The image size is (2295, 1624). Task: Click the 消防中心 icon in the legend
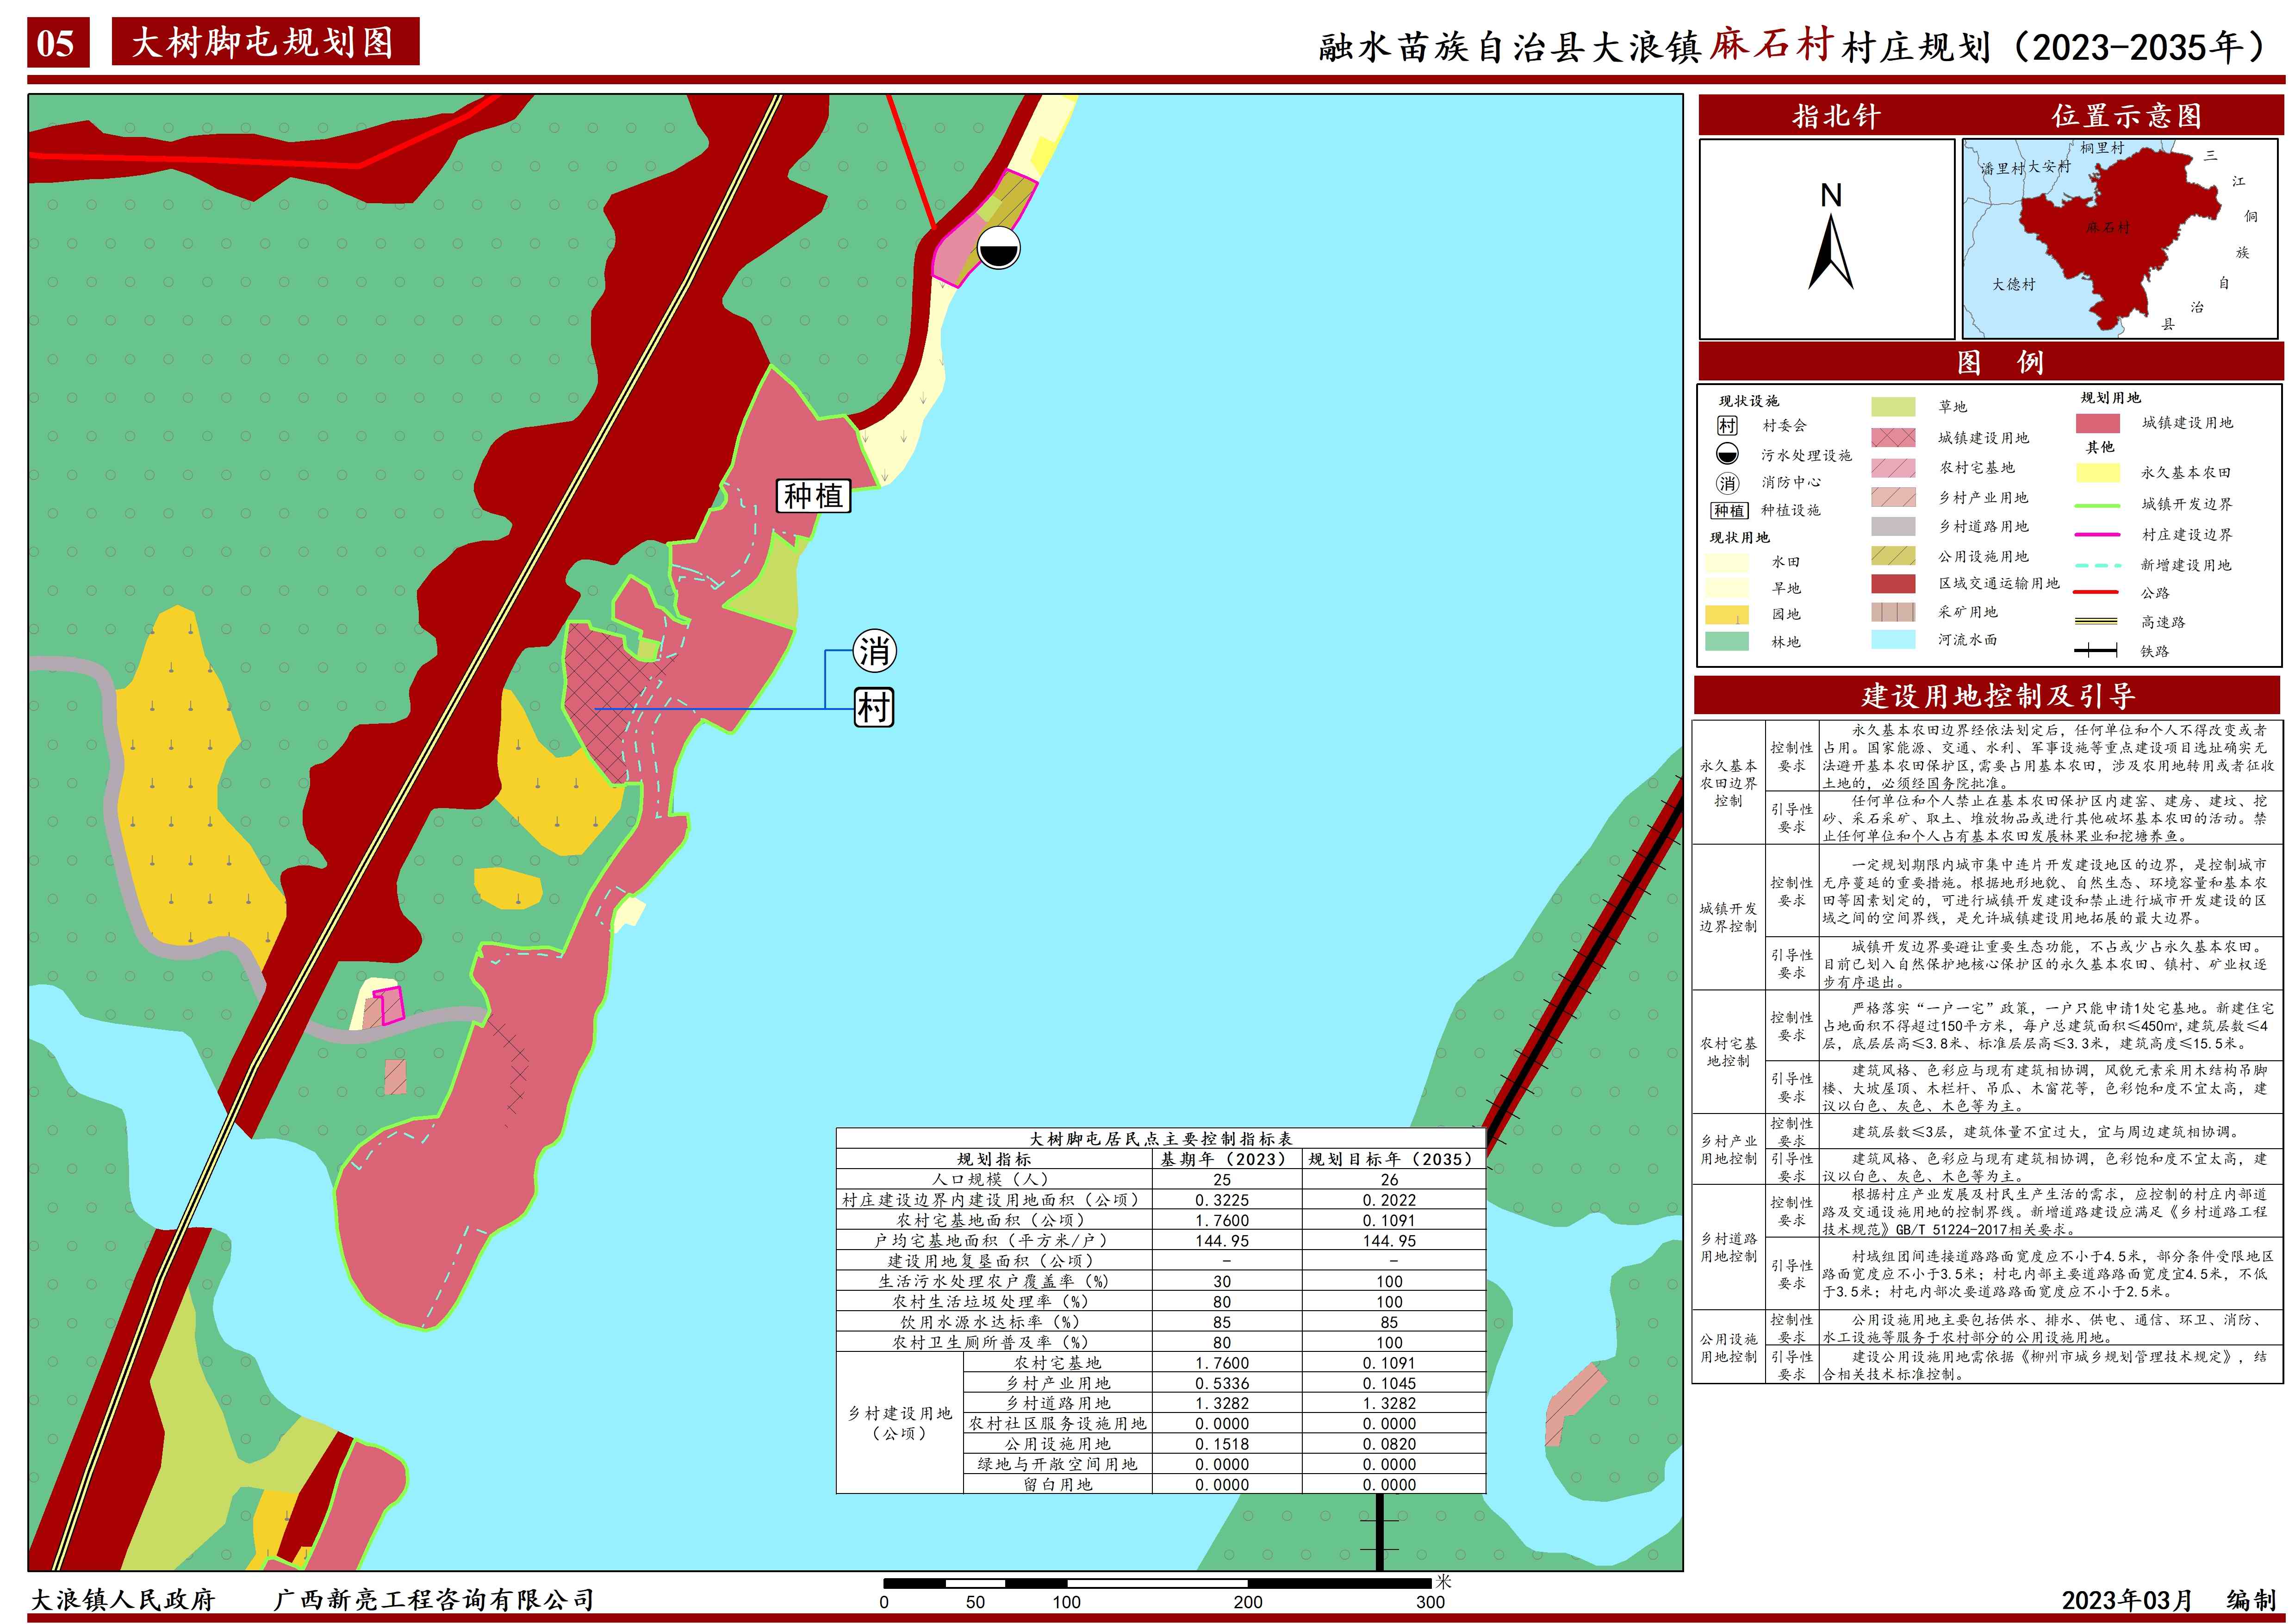tap(1728, 483)
